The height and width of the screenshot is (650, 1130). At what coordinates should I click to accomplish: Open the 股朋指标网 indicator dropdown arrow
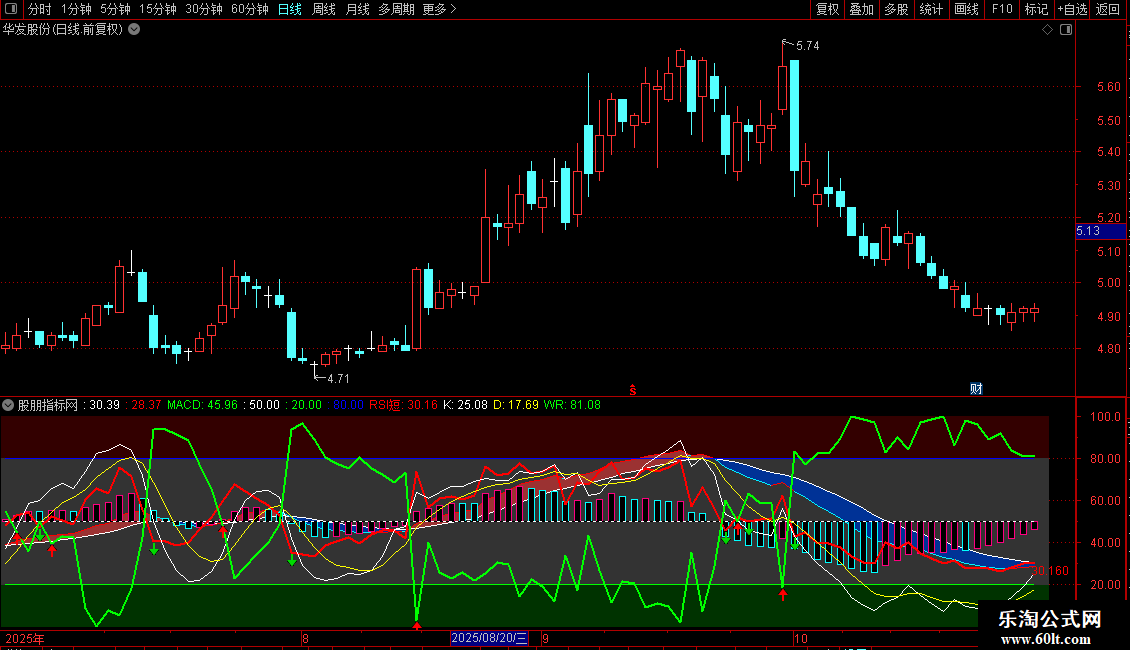point(9,405)
